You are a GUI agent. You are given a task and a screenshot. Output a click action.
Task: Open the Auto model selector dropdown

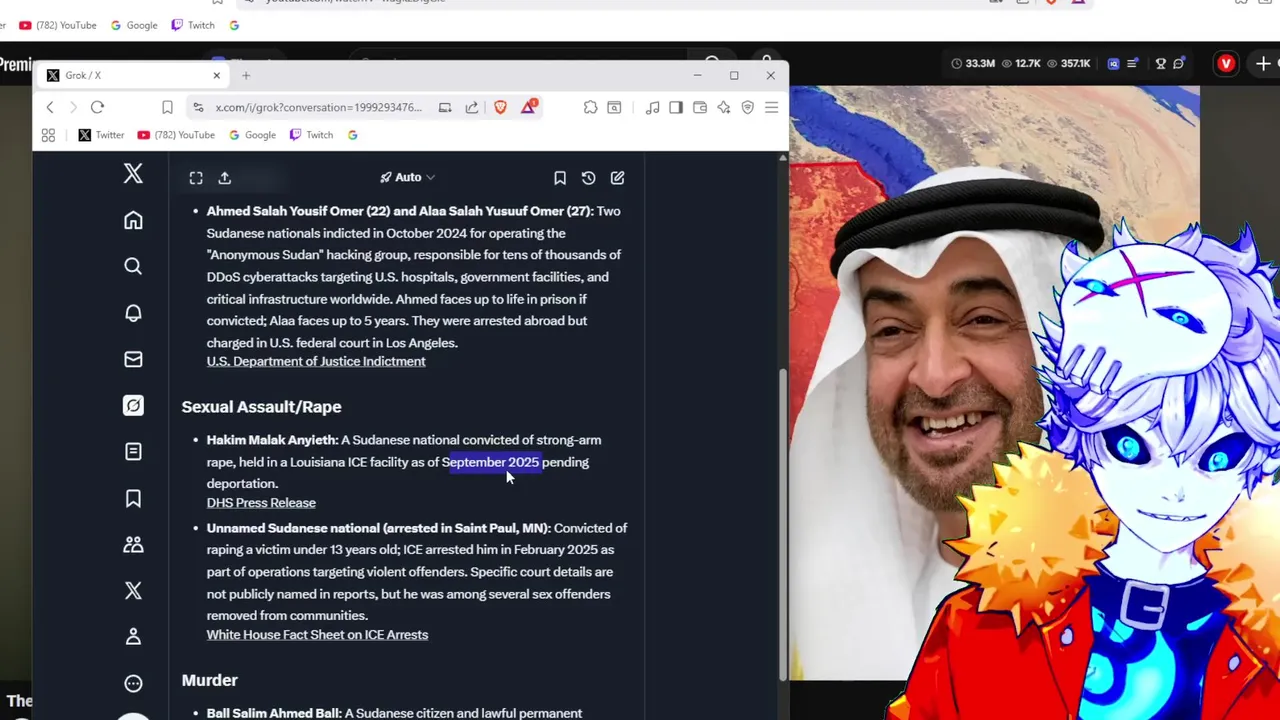pyautogui.click(x=407, y=177)
